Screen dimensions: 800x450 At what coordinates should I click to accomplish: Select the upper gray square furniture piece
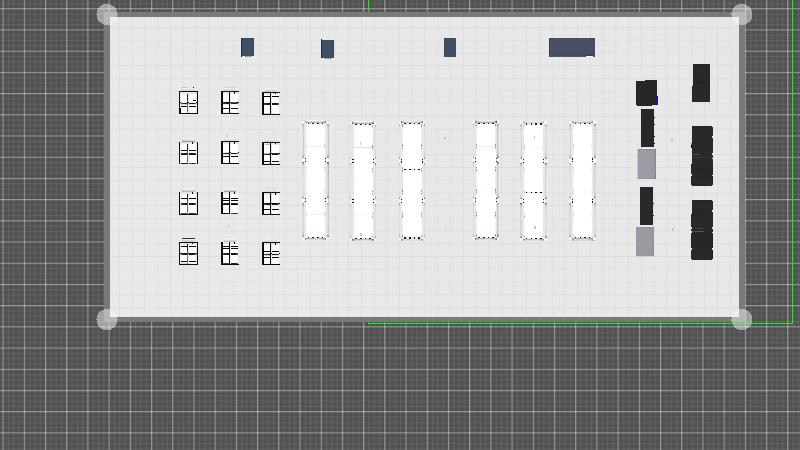pos(646,163)
